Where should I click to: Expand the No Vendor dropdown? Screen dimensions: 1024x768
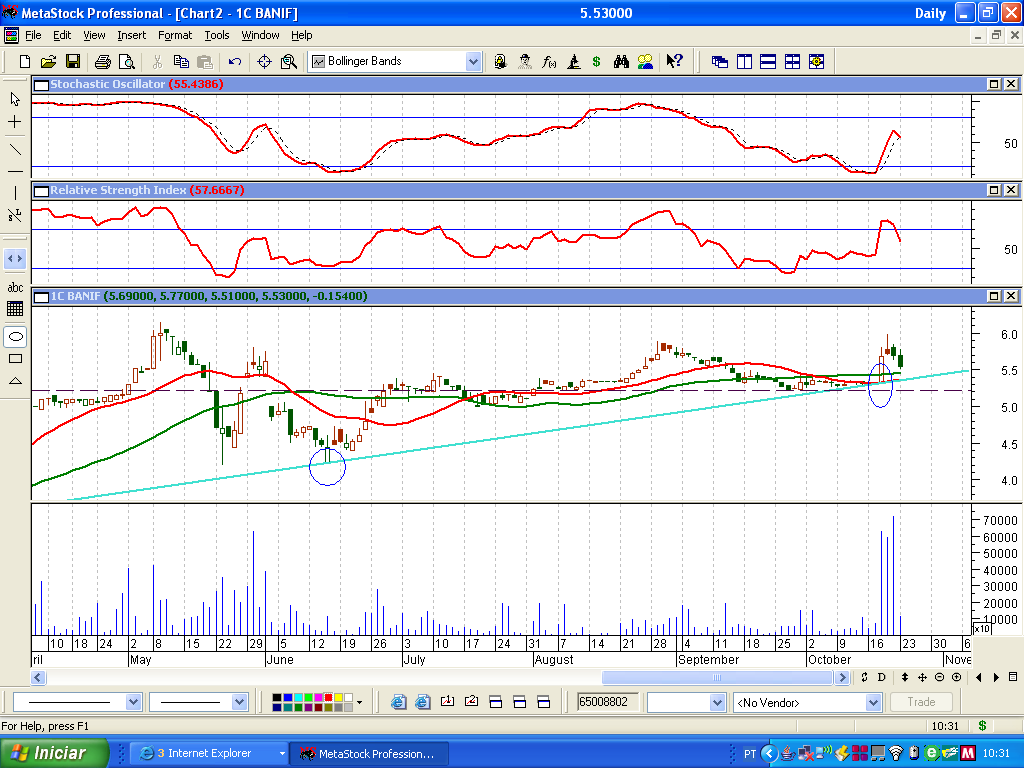pyautogui.click(x=873, y=702)
